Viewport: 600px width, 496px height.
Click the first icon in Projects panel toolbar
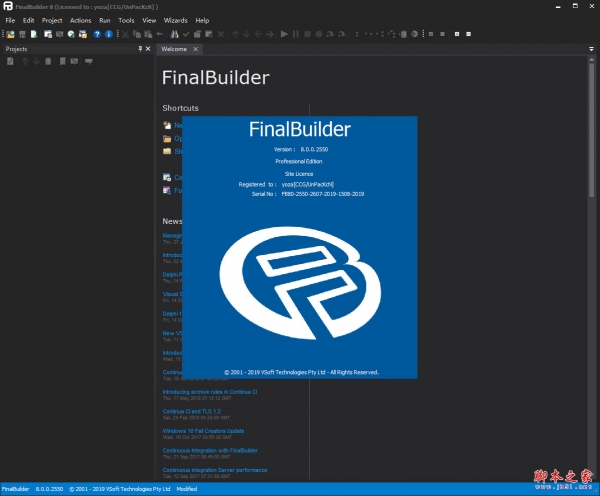coord(10,61)
